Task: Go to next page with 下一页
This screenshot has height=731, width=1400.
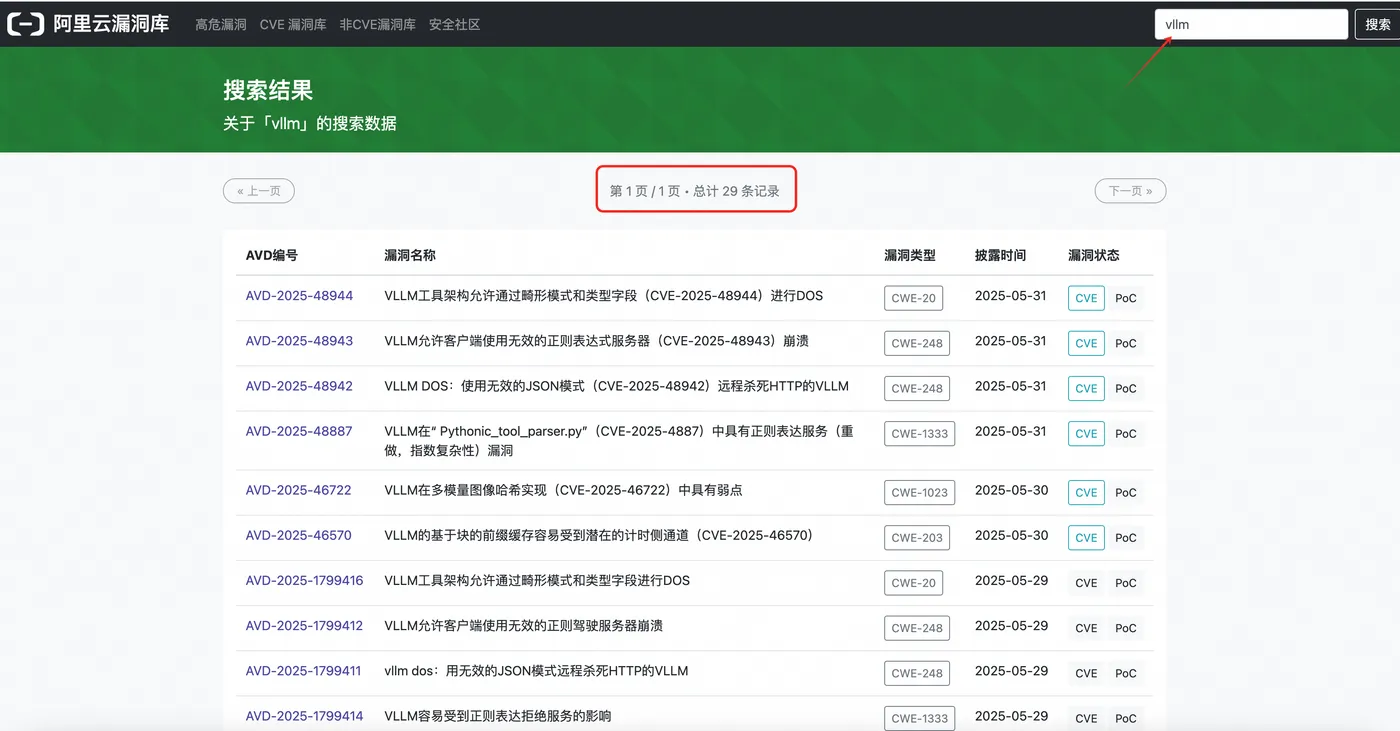Action: point(1130,190)
